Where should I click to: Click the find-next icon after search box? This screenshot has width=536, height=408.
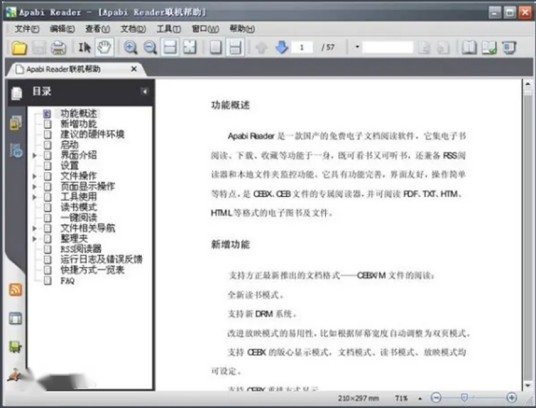click(x=443, y=47)
